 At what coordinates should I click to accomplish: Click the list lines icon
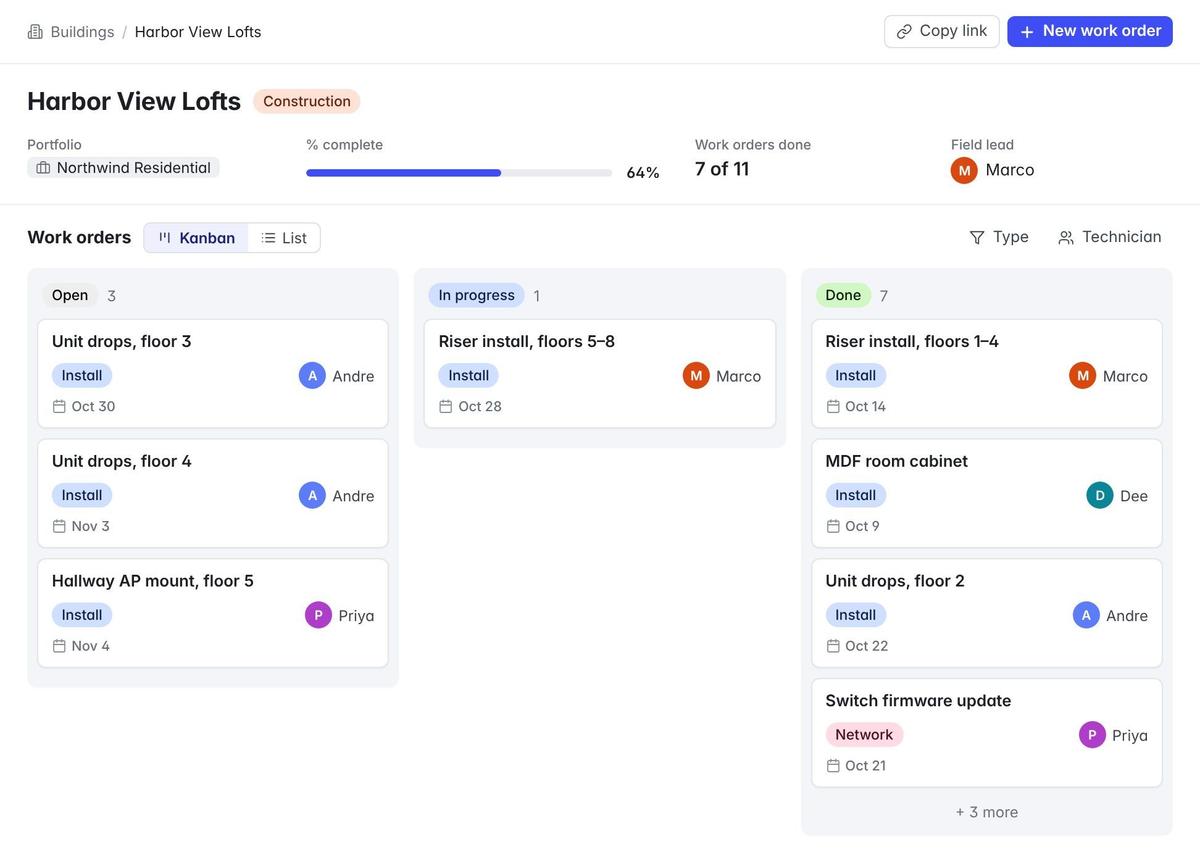[268, 238]
